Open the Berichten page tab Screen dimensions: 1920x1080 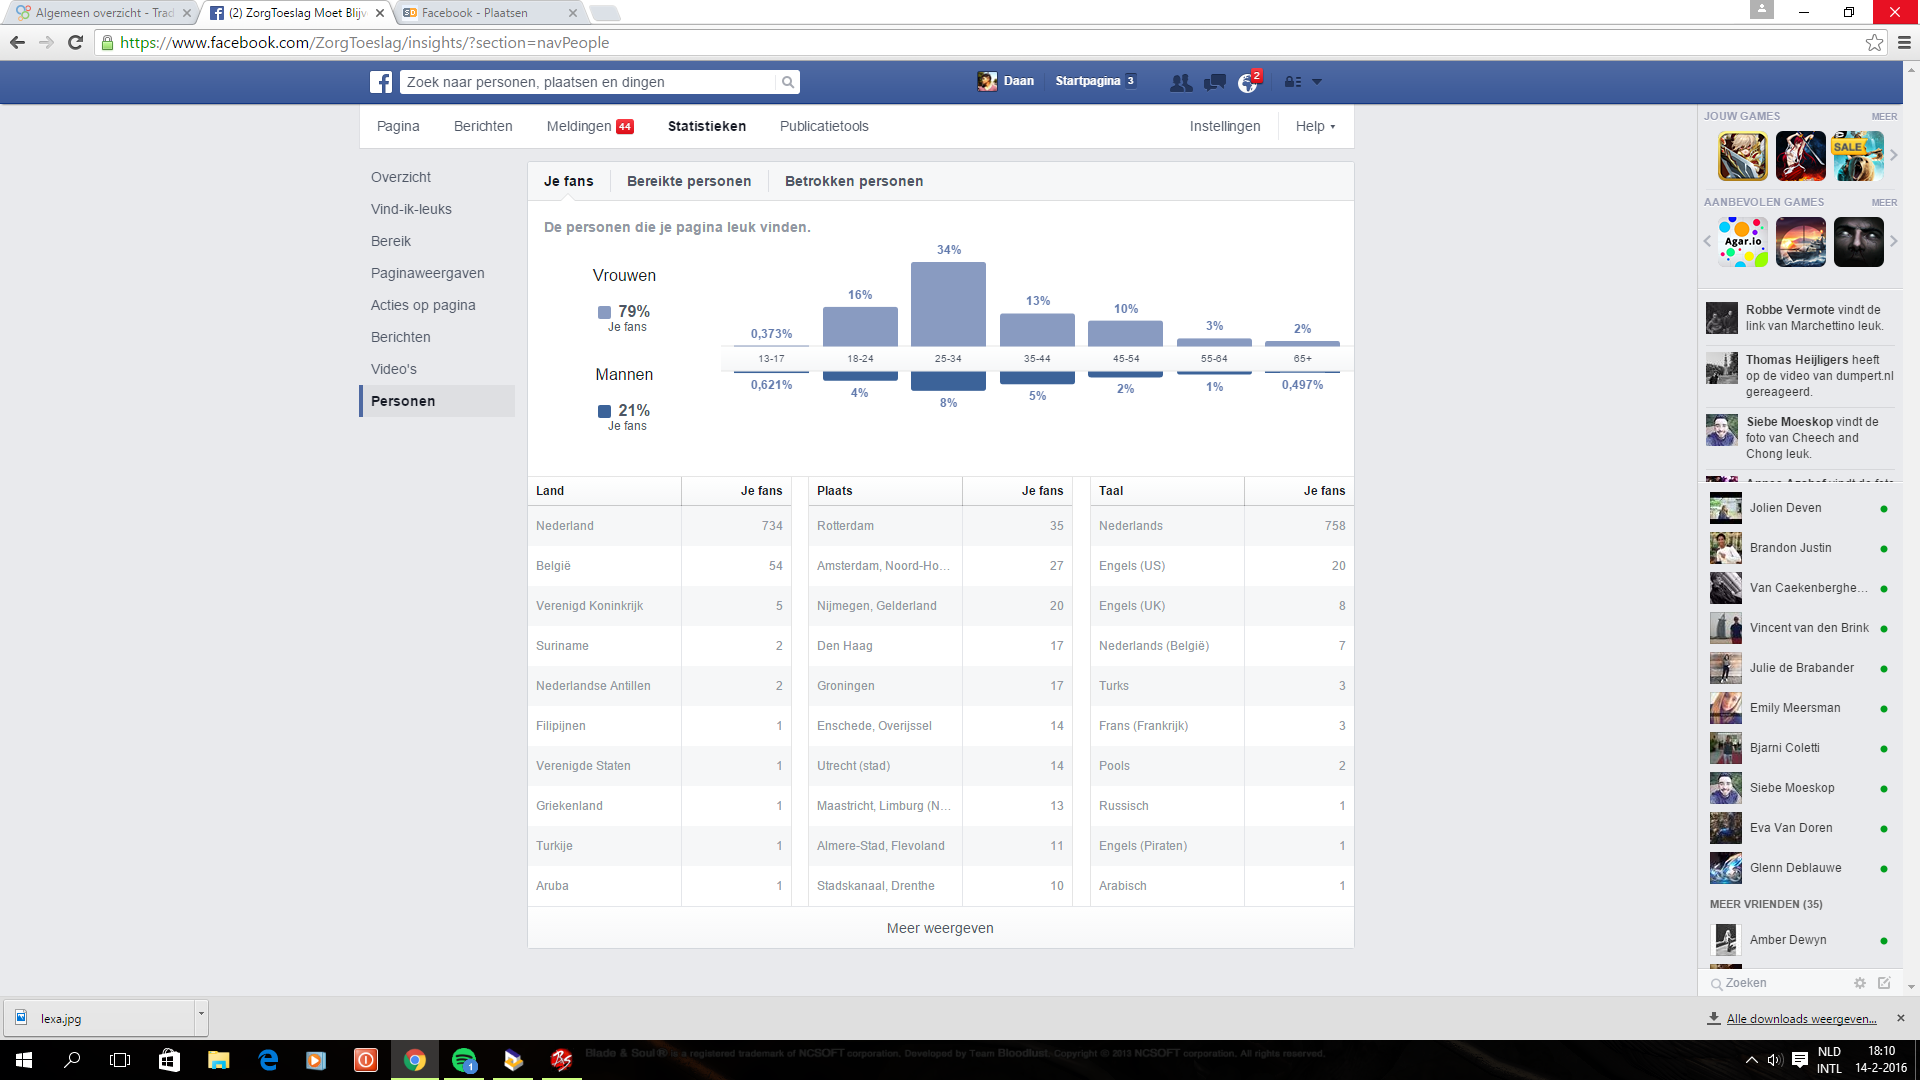coord(483,126)
